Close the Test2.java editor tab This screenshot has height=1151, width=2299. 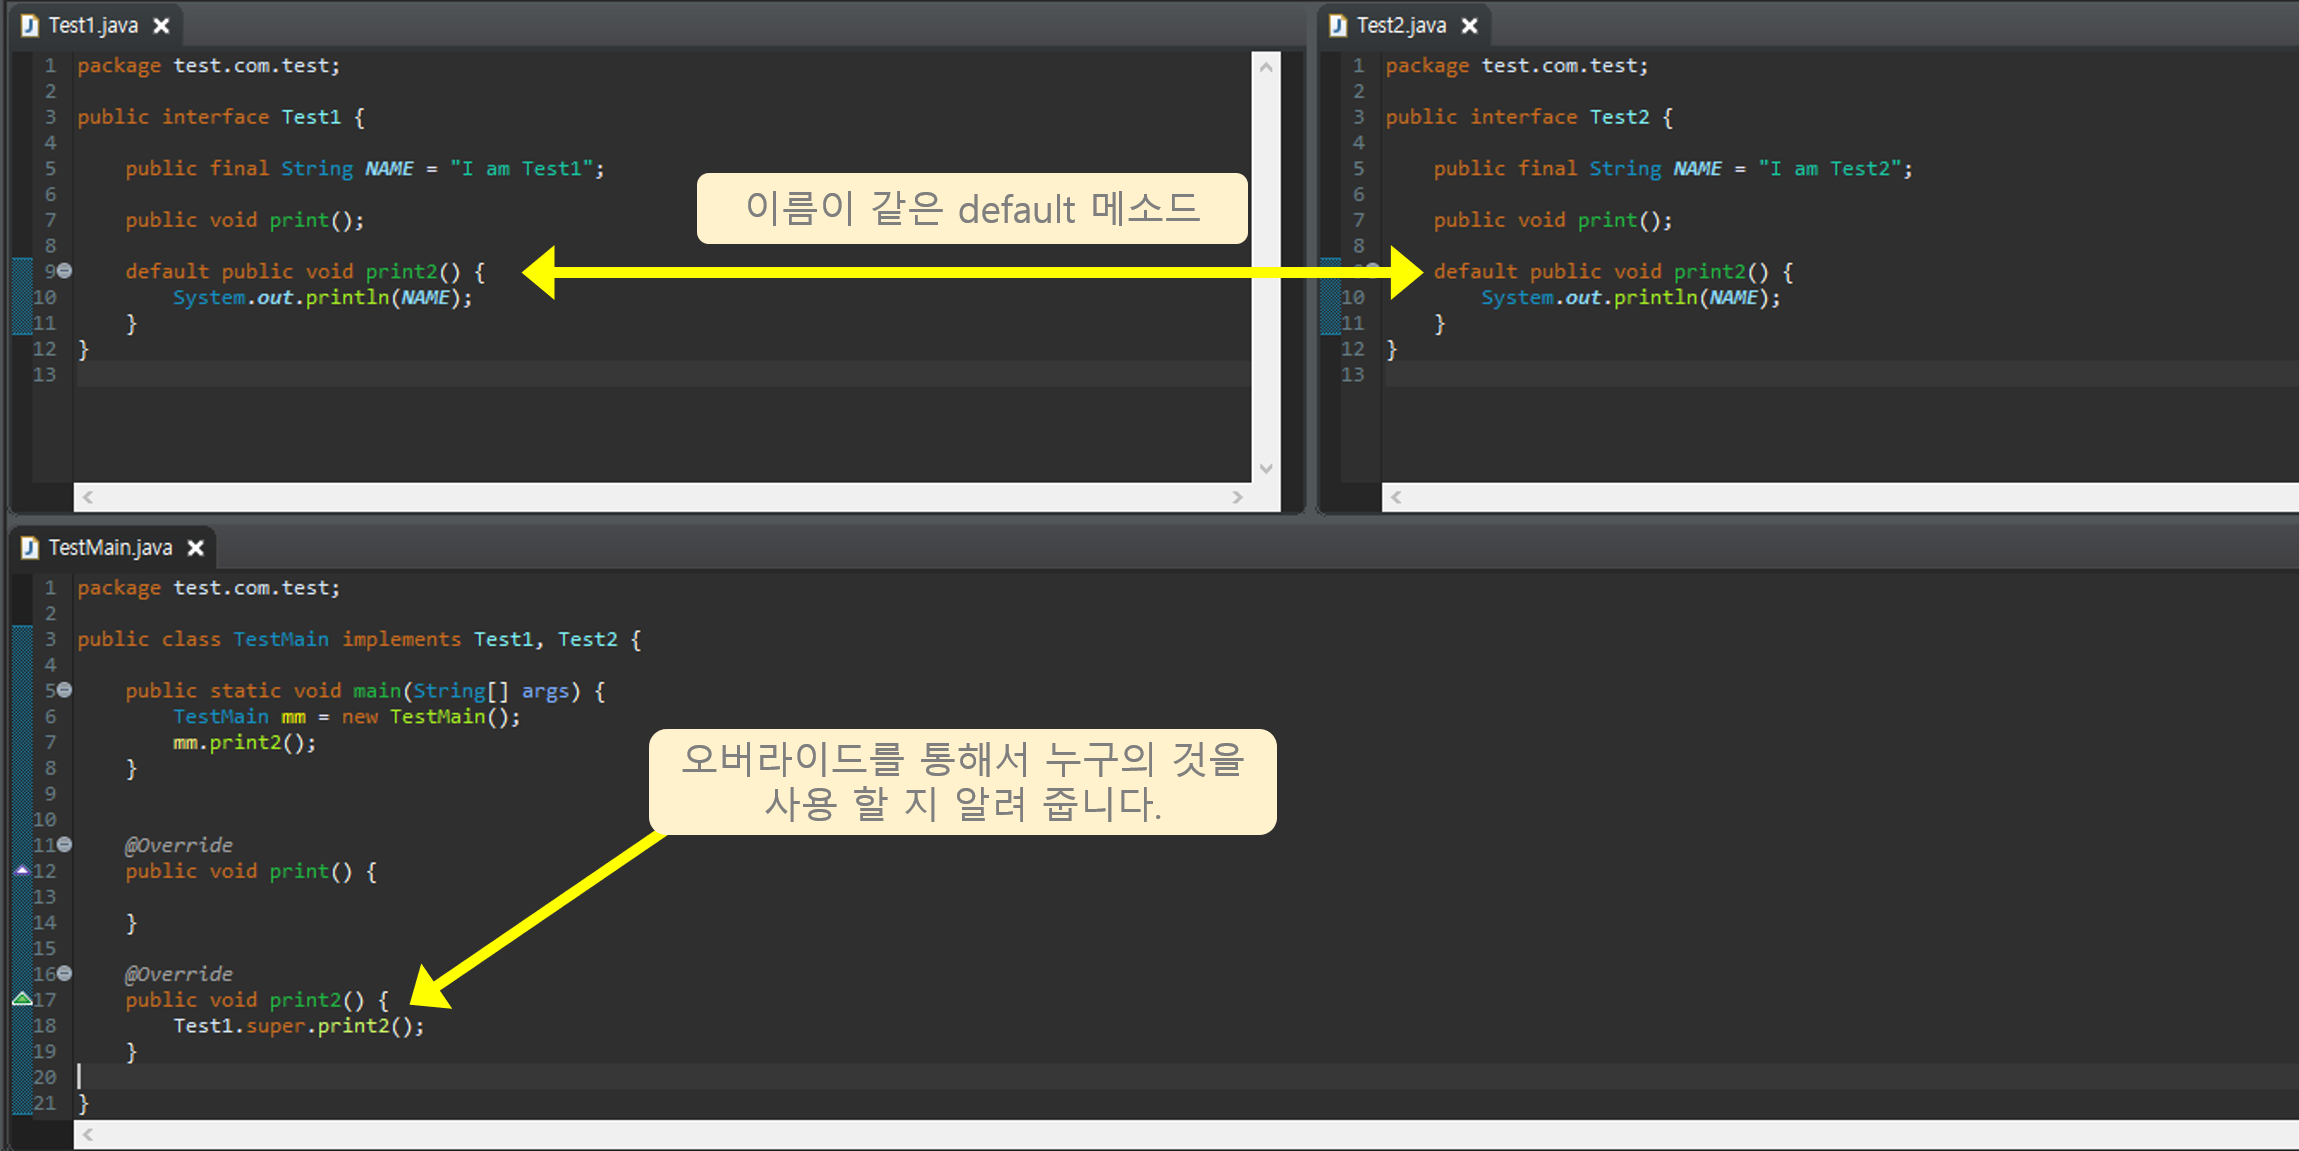[1469, 26]
